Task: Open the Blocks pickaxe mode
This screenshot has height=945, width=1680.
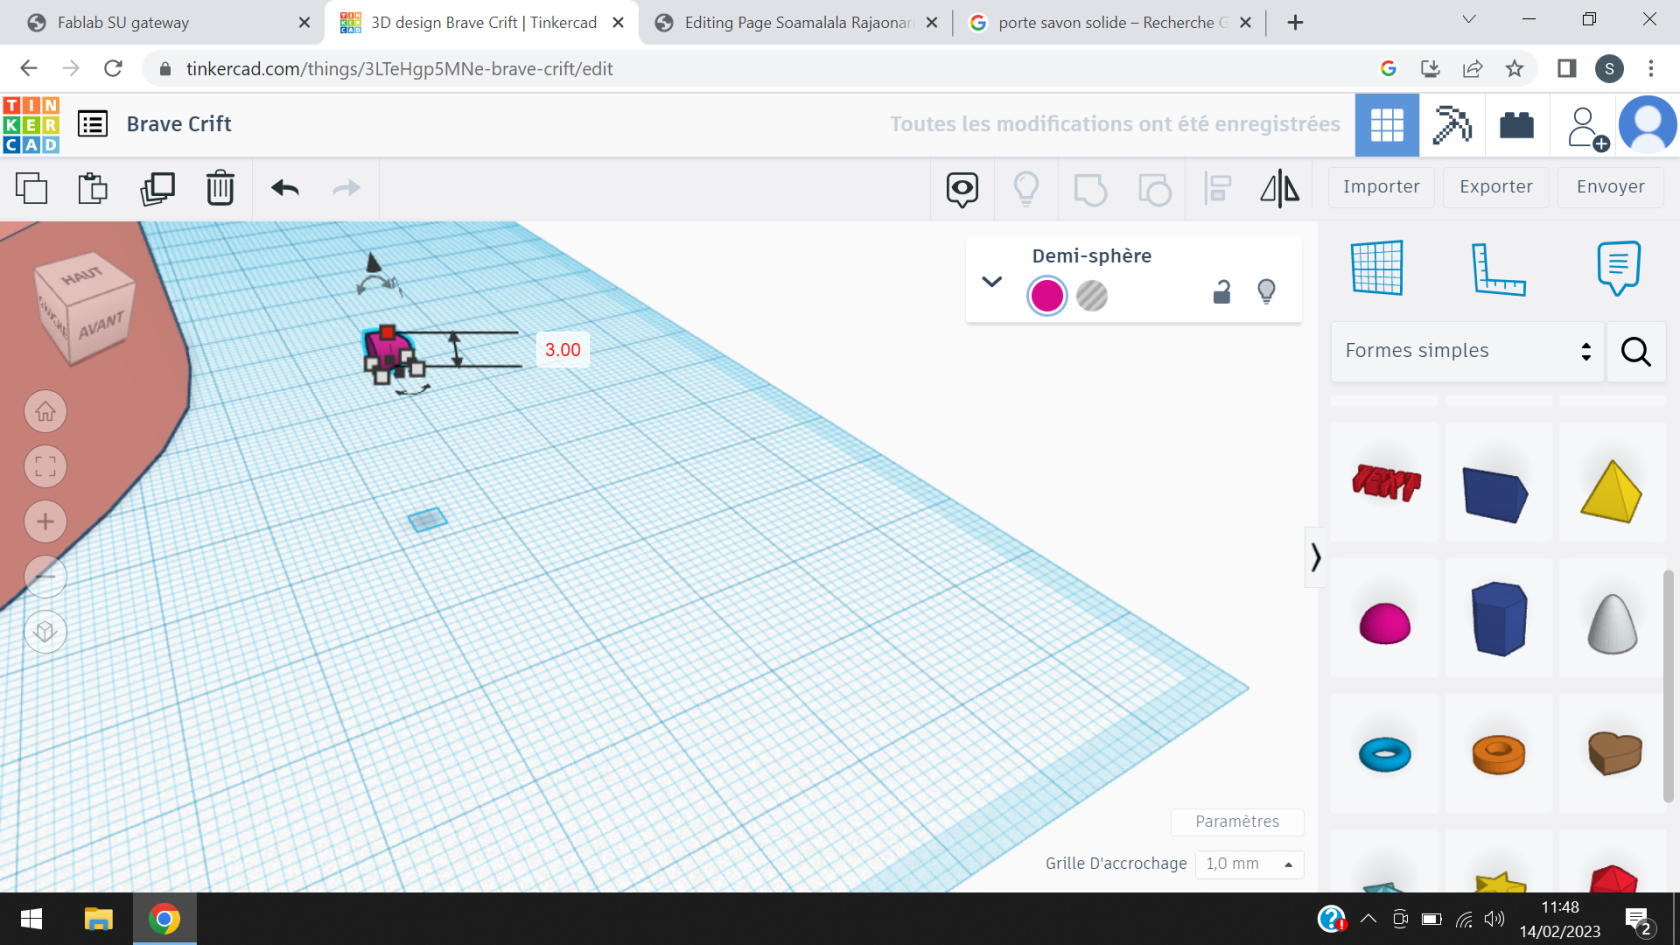Action: [1452, 125]
